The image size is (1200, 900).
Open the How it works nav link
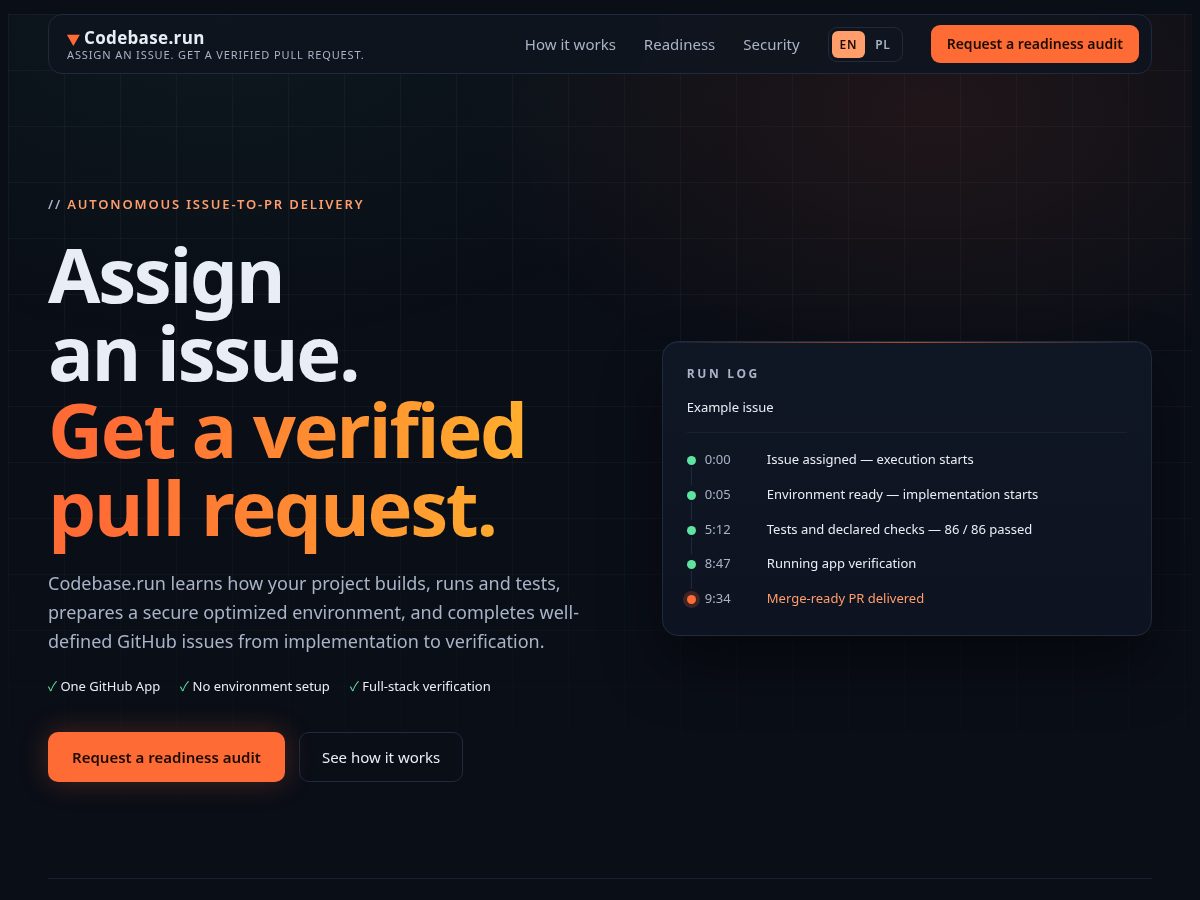(570, 45)
